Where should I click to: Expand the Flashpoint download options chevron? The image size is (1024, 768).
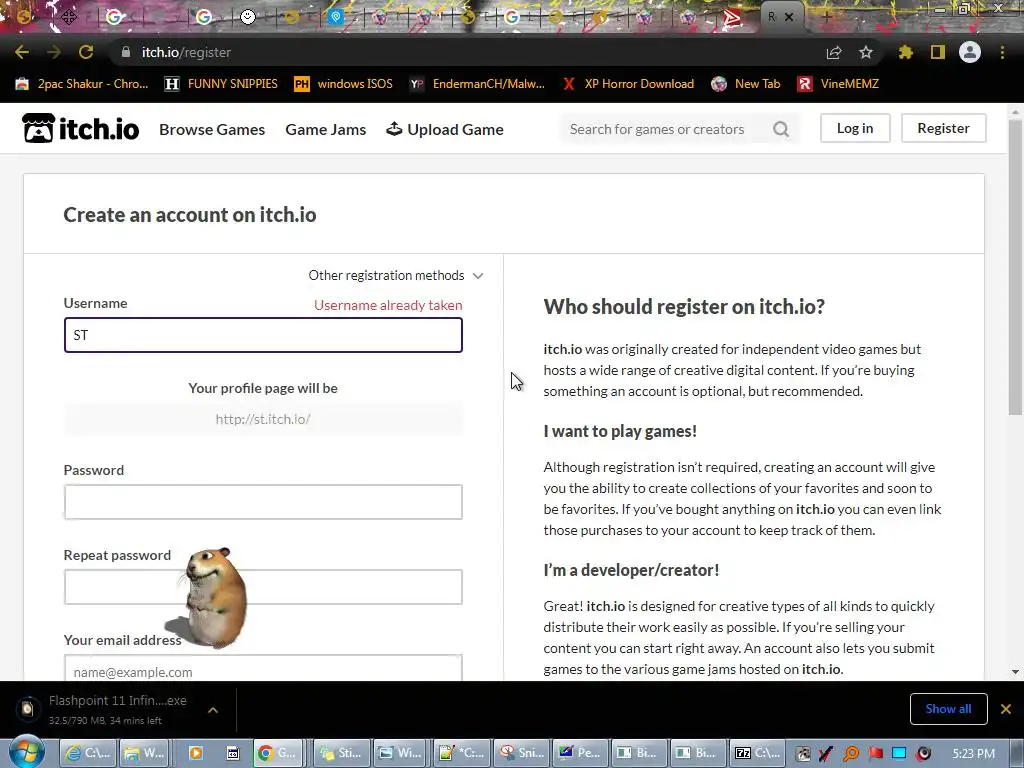coord(213,710)
